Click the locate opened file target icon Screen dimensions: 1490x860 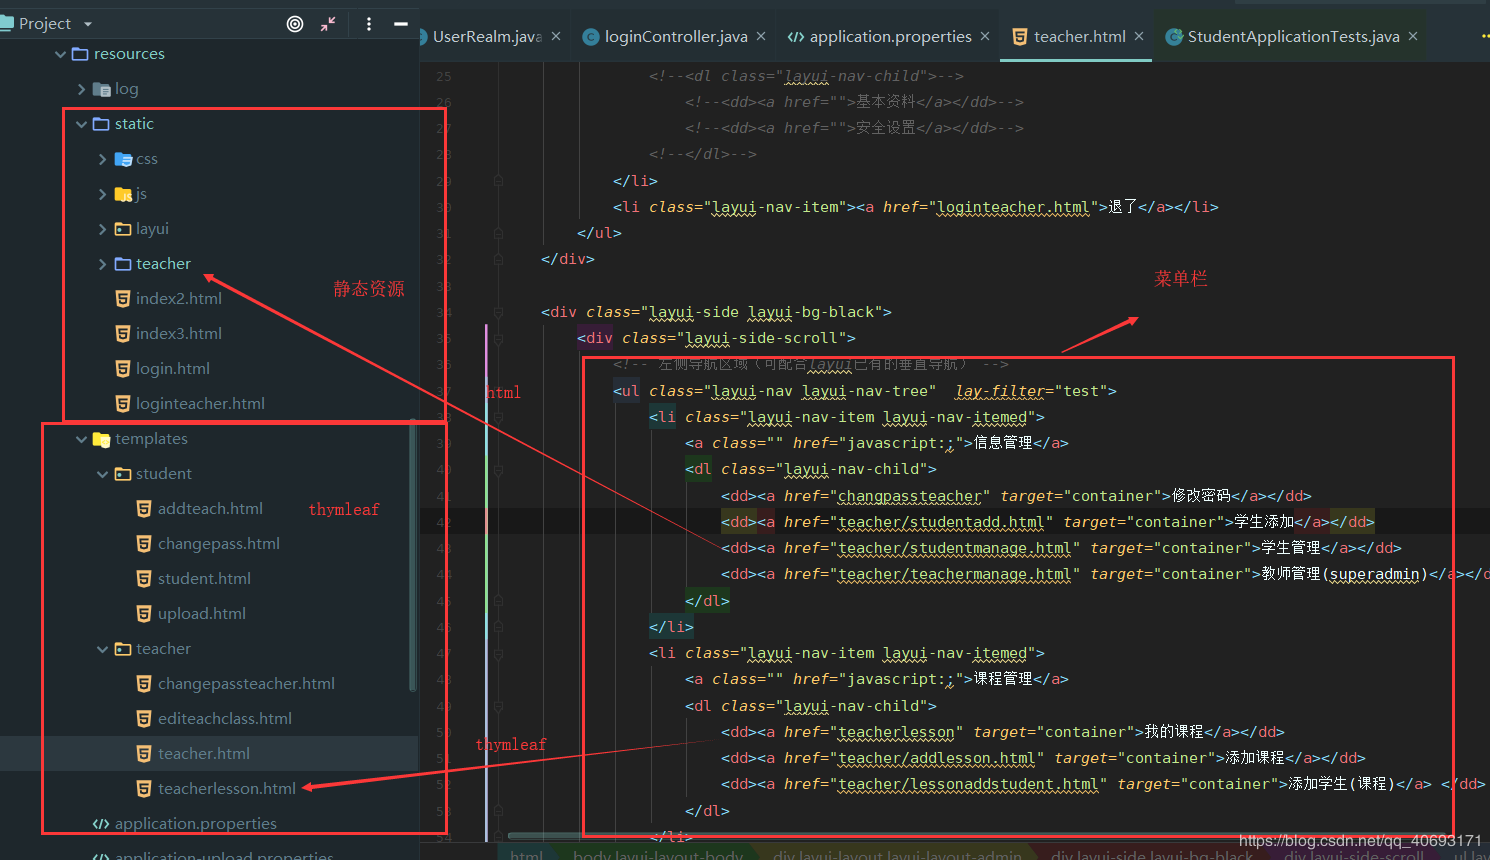295,24
